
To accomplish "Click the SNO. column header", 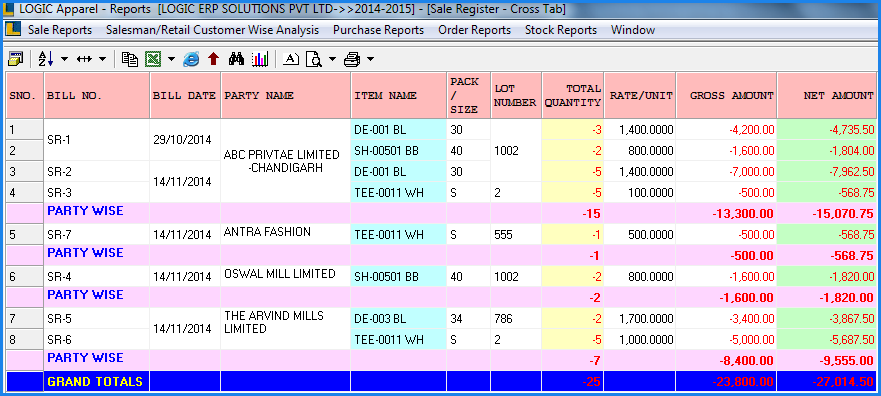I will point(25,95).
